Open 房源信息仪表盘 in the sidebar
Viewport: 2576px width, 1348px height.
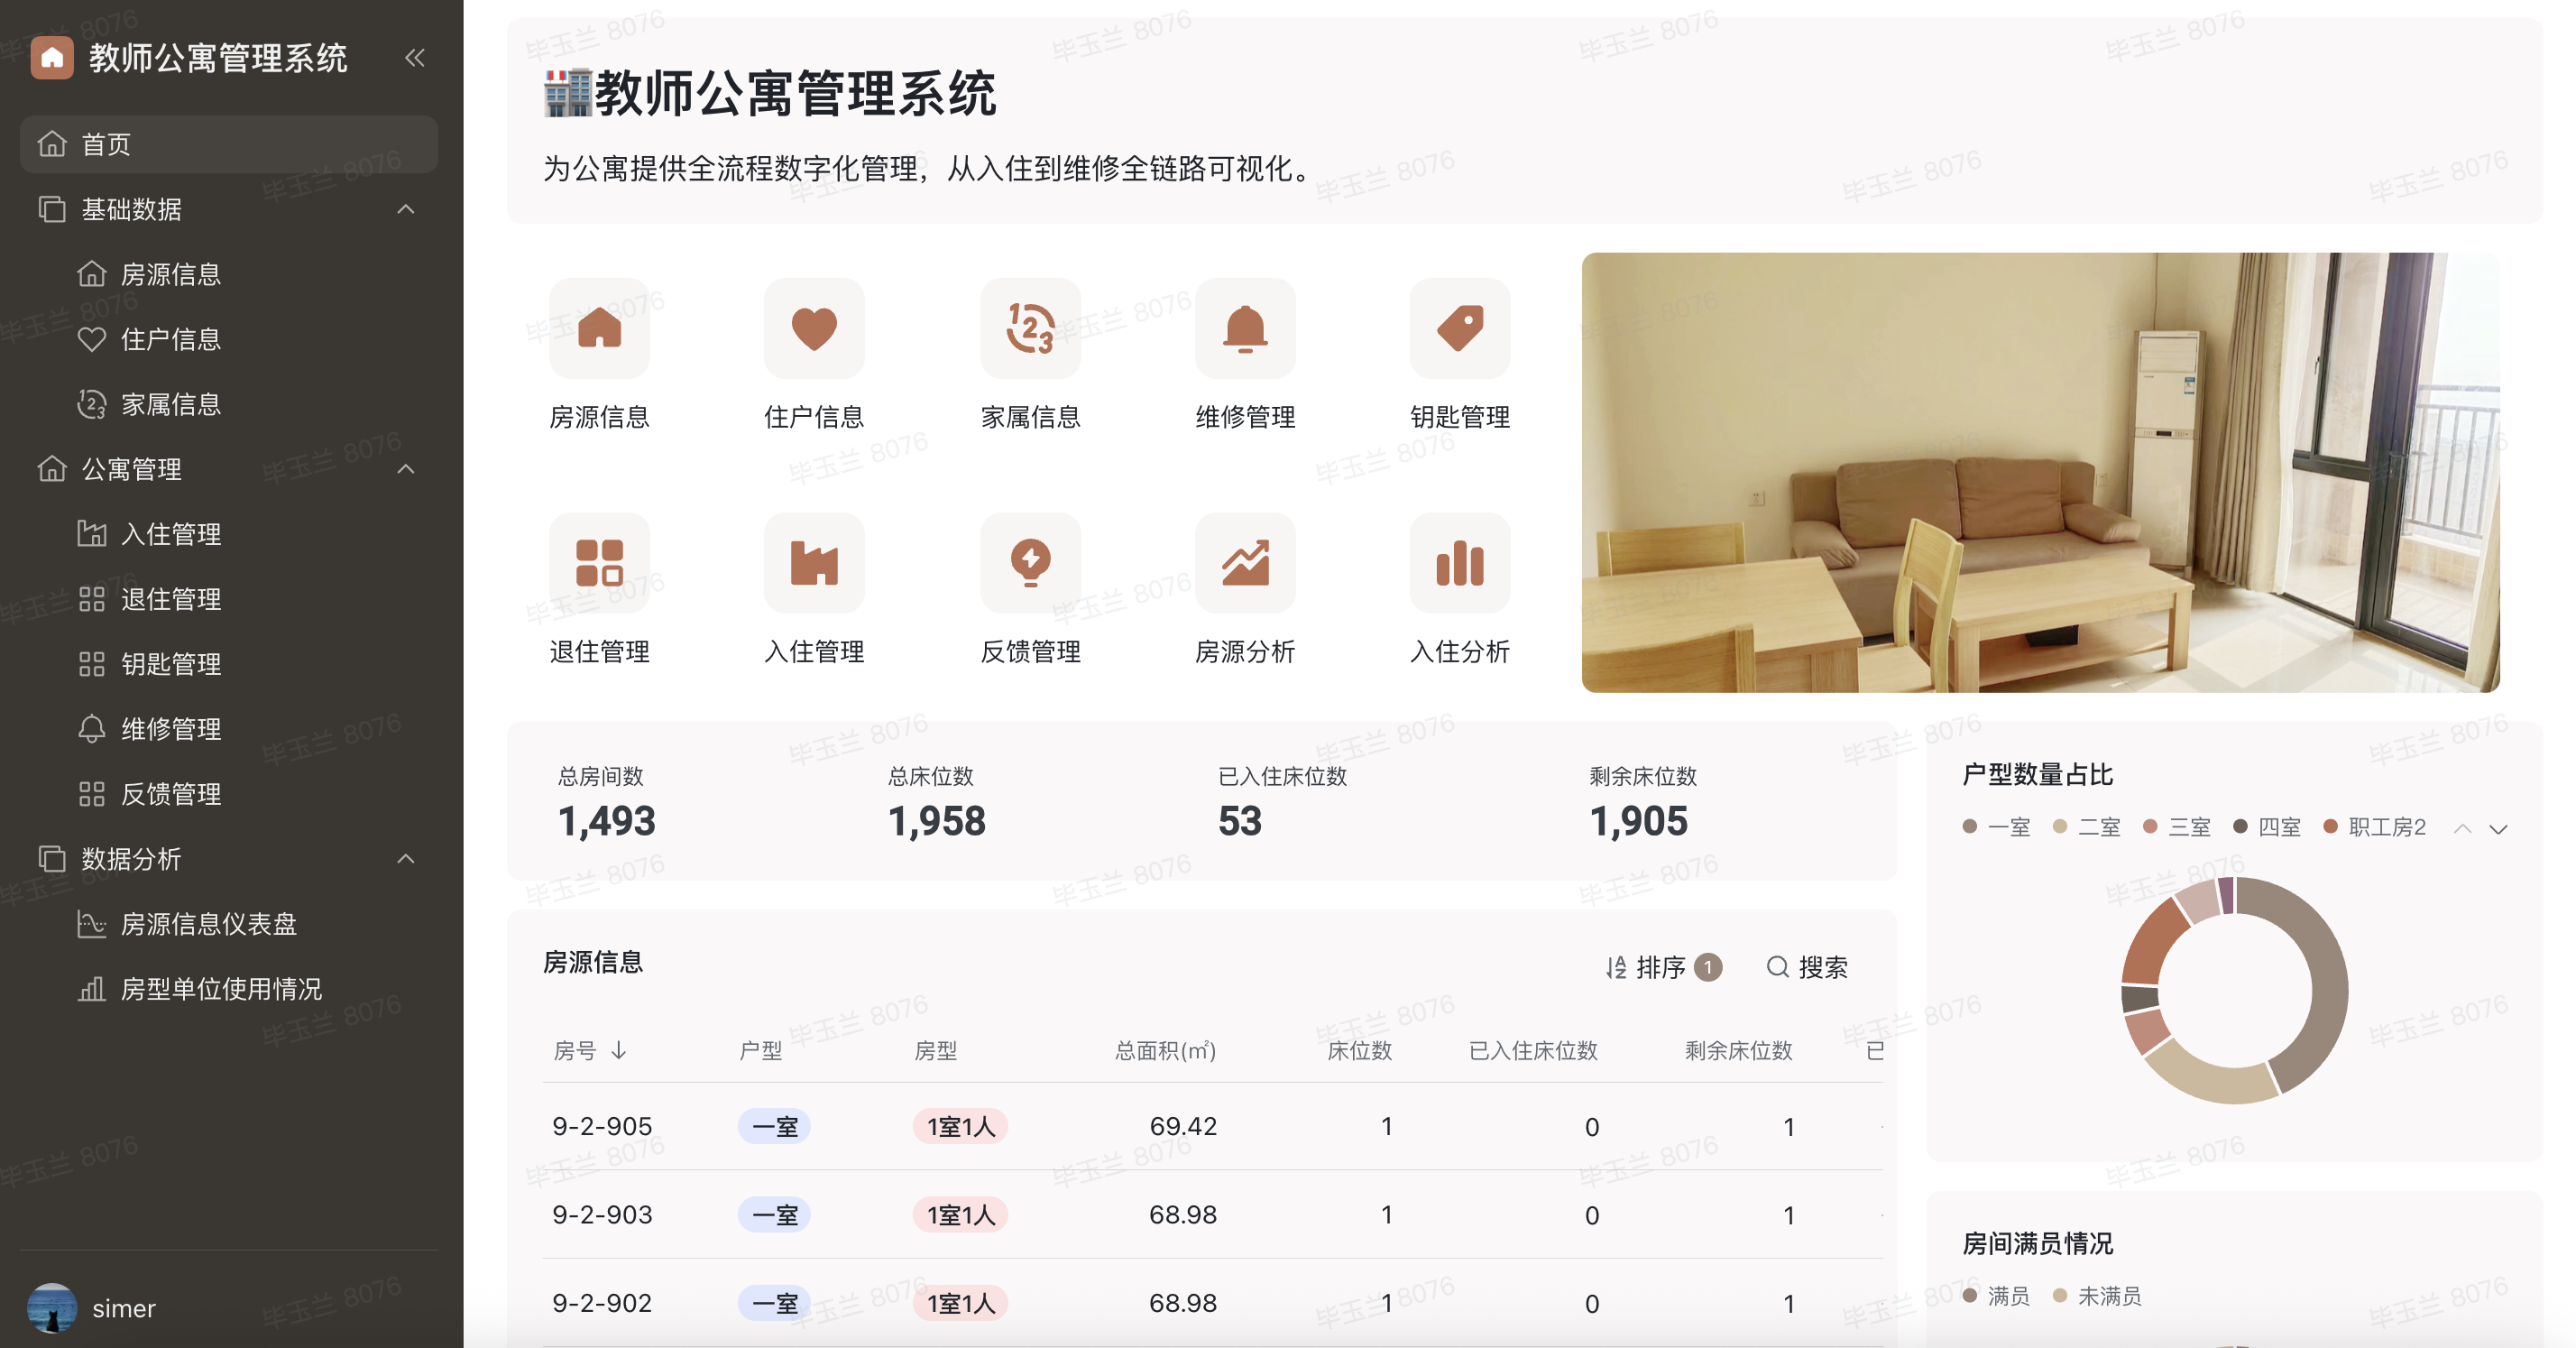[x=208, y=924]
